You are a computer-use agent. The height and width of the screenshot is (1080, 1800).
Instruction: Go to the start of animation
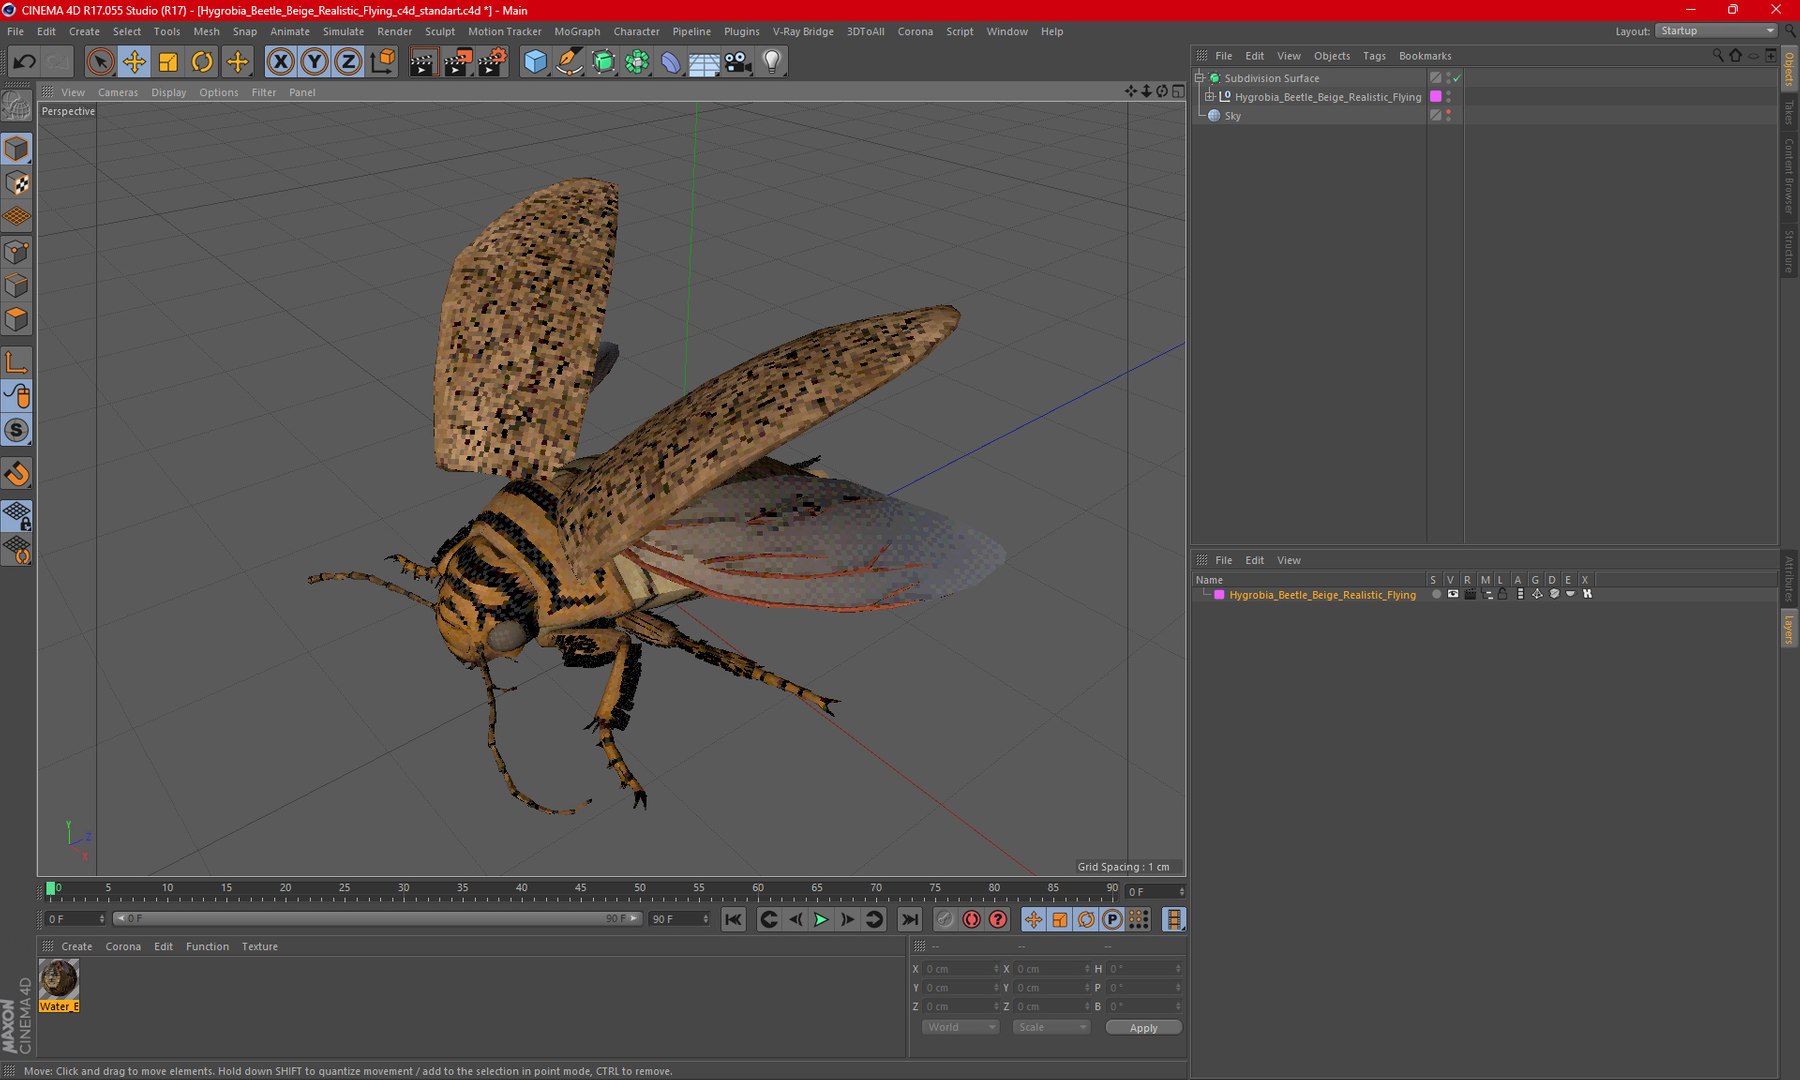pyautogui.click(x=733, y=919)
